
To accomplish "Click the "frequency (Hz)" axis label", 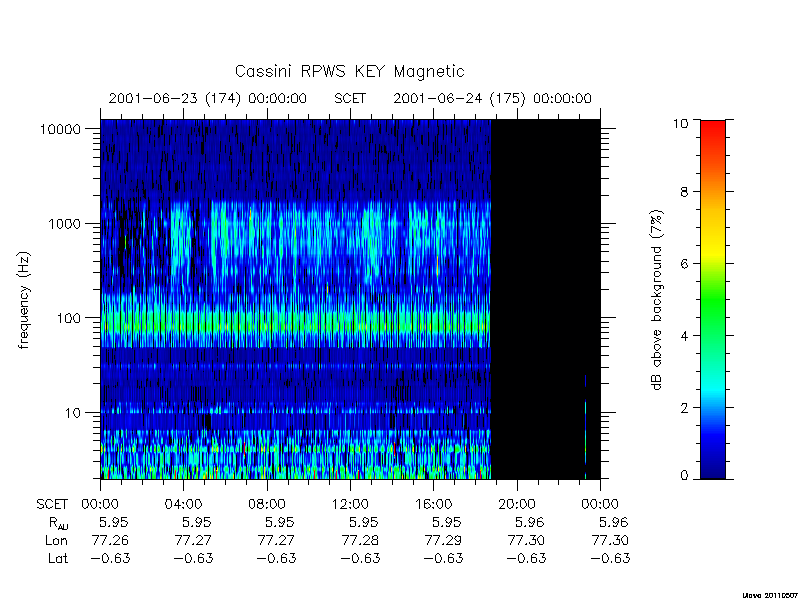I will (x=24, y=301).
